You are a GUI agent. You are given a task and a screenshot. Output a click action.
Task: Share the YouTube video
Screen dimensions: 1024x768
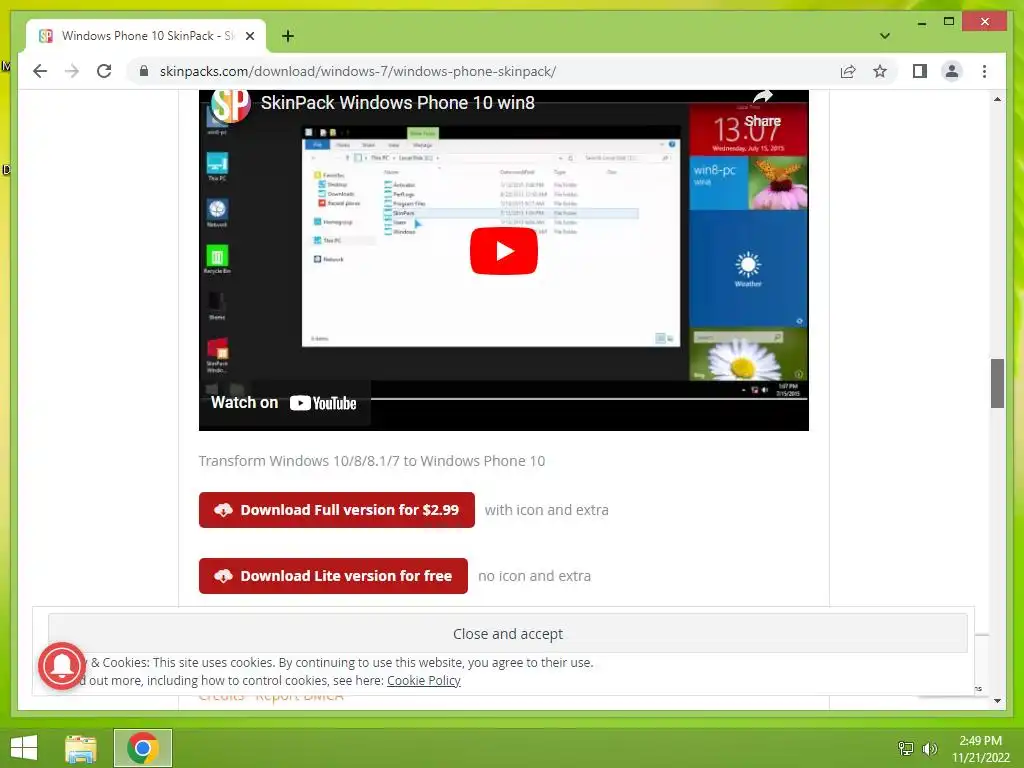point(762,108)
